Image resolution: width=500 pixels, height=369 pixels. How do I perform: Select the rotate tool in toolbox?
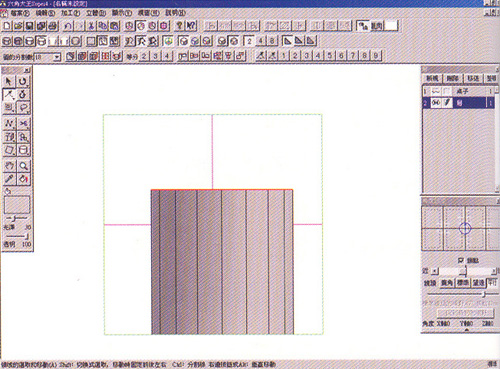coord(23,81)
